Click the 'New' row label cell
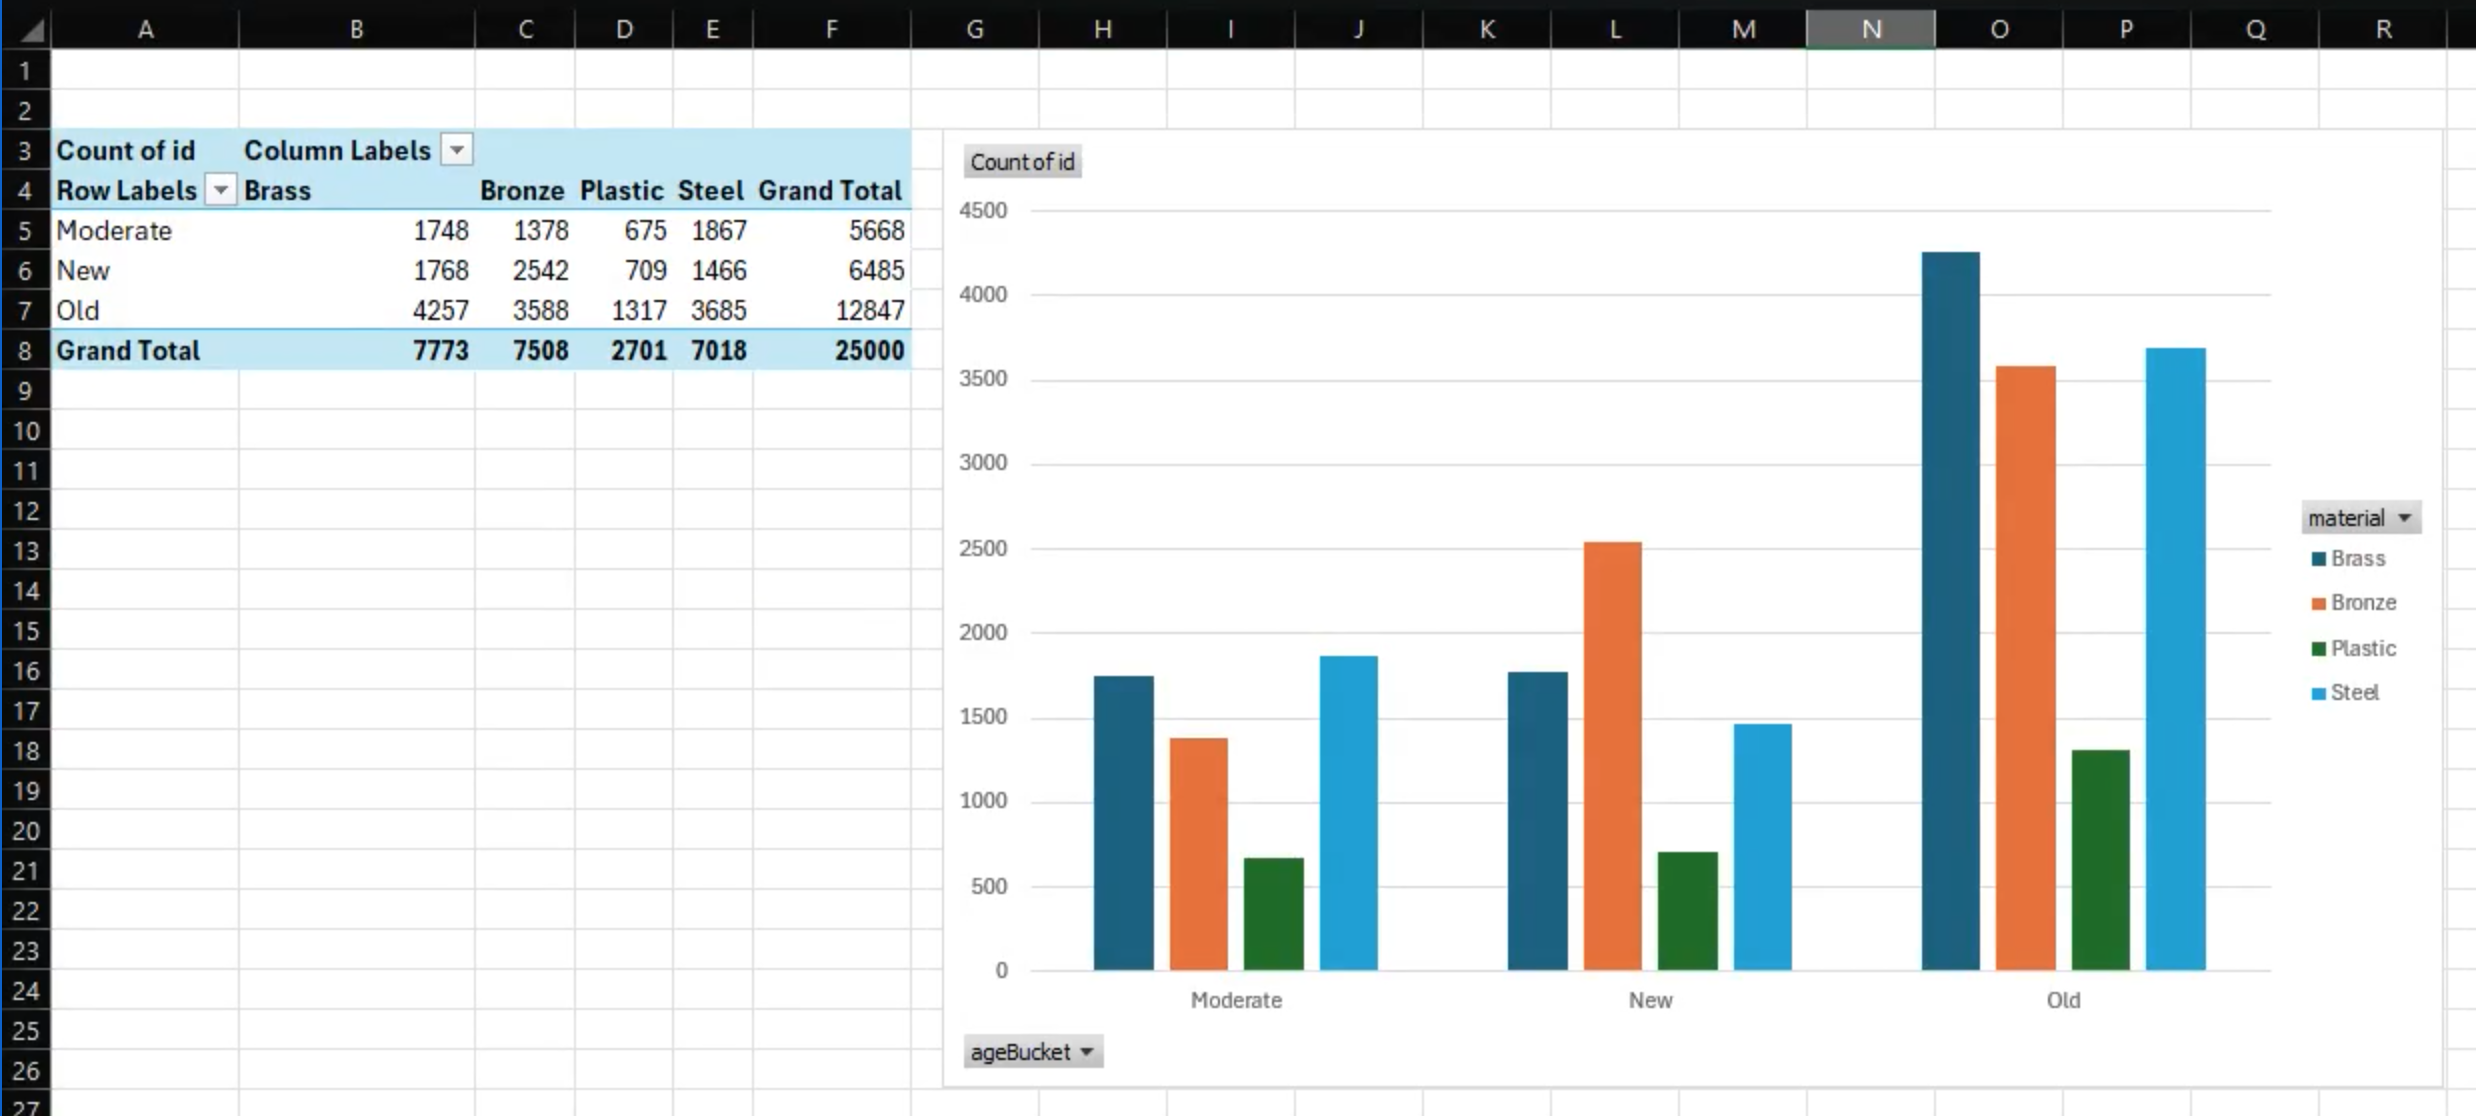The height and width of the screenshot is (1116, 2476). coord(146,270)
